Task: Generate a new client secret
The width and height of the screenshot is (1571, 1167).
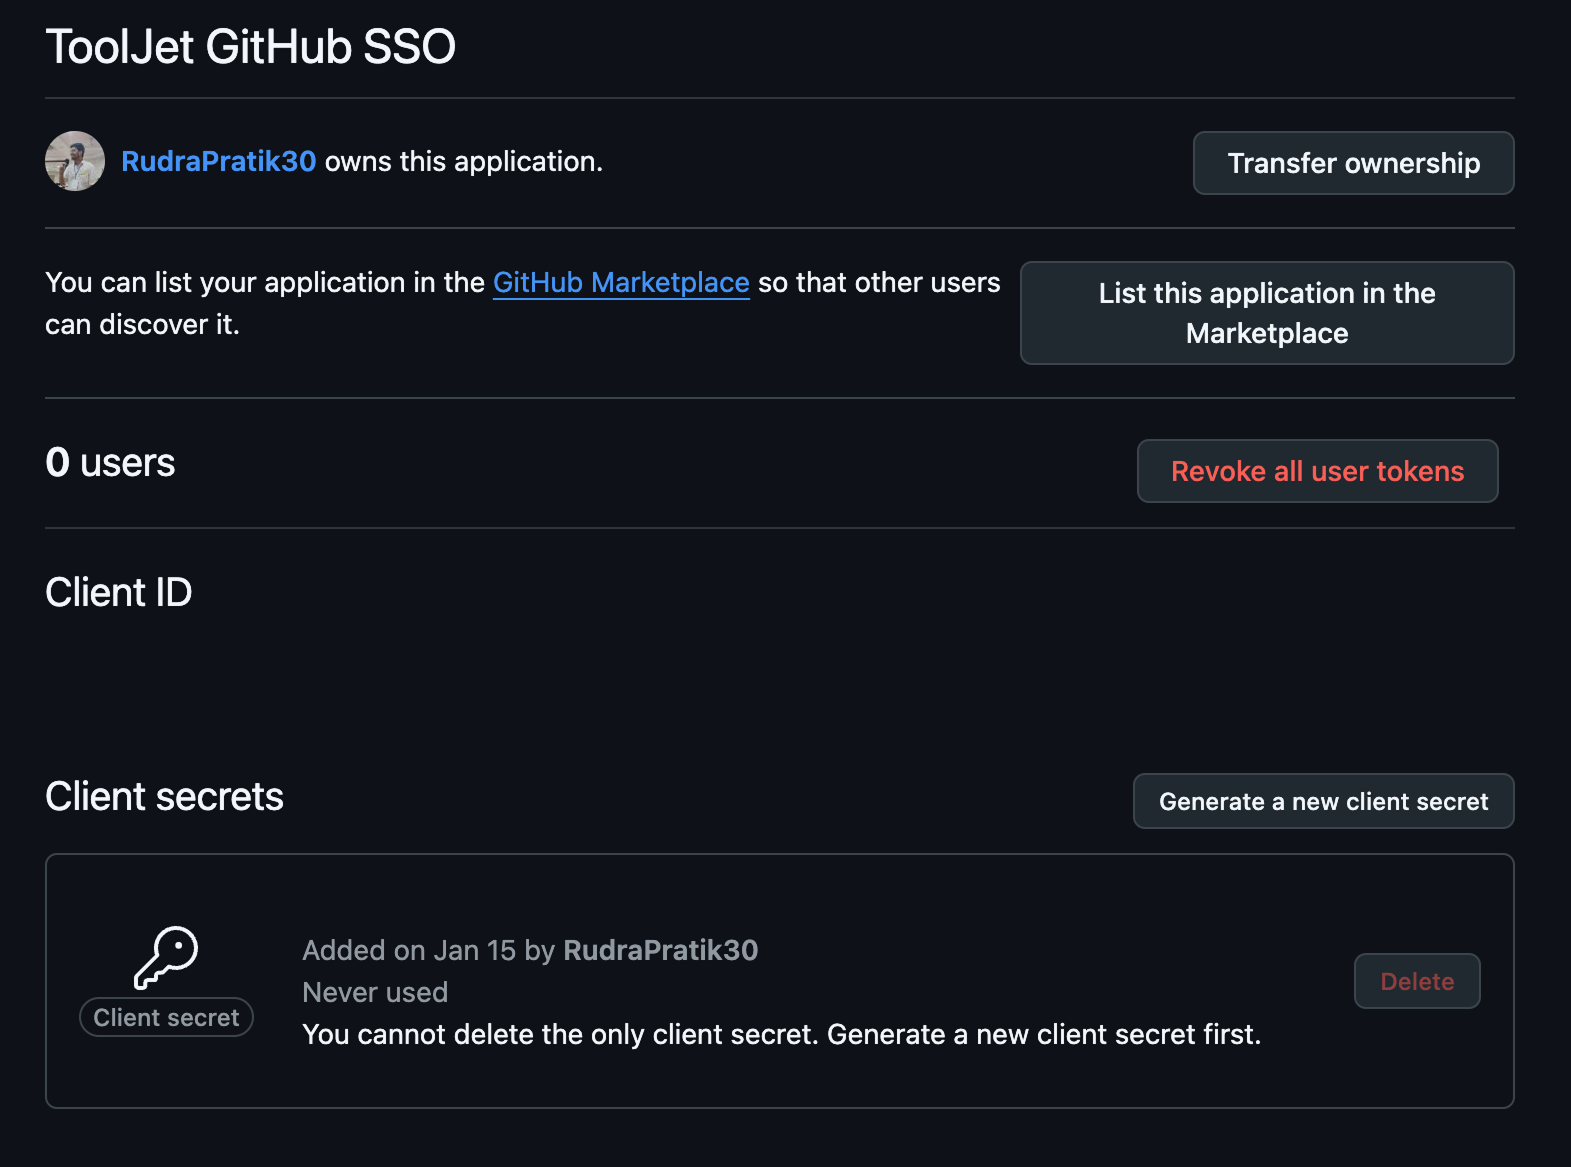Action: tap(1322, 802)
